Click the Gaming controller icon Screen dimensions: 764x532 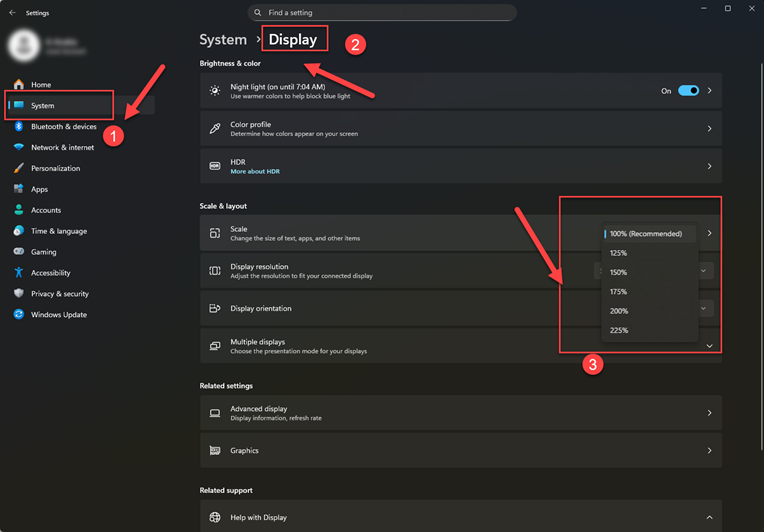click(x=19, y=252)
